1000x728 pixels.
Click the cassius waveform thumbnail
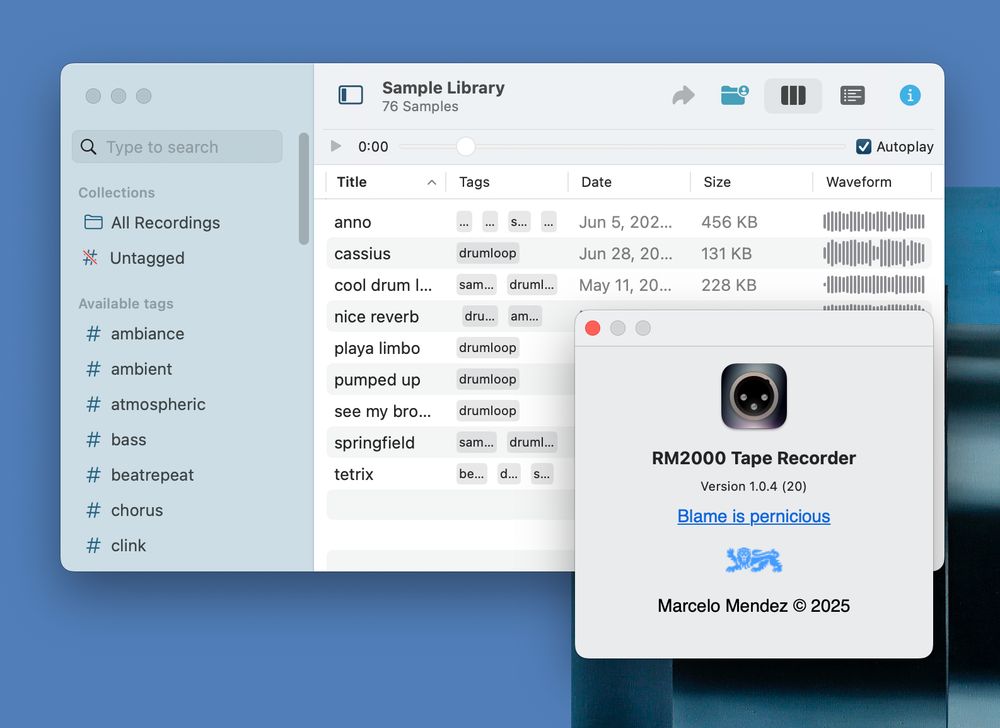(874, 253)
